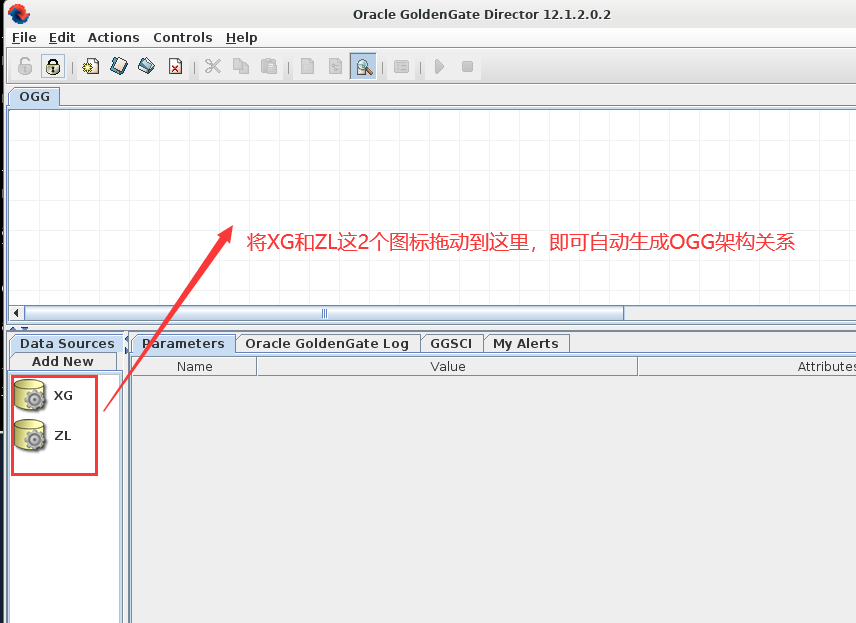Click the Value column header
Screen dimensions: 856x623
(448, 366)
